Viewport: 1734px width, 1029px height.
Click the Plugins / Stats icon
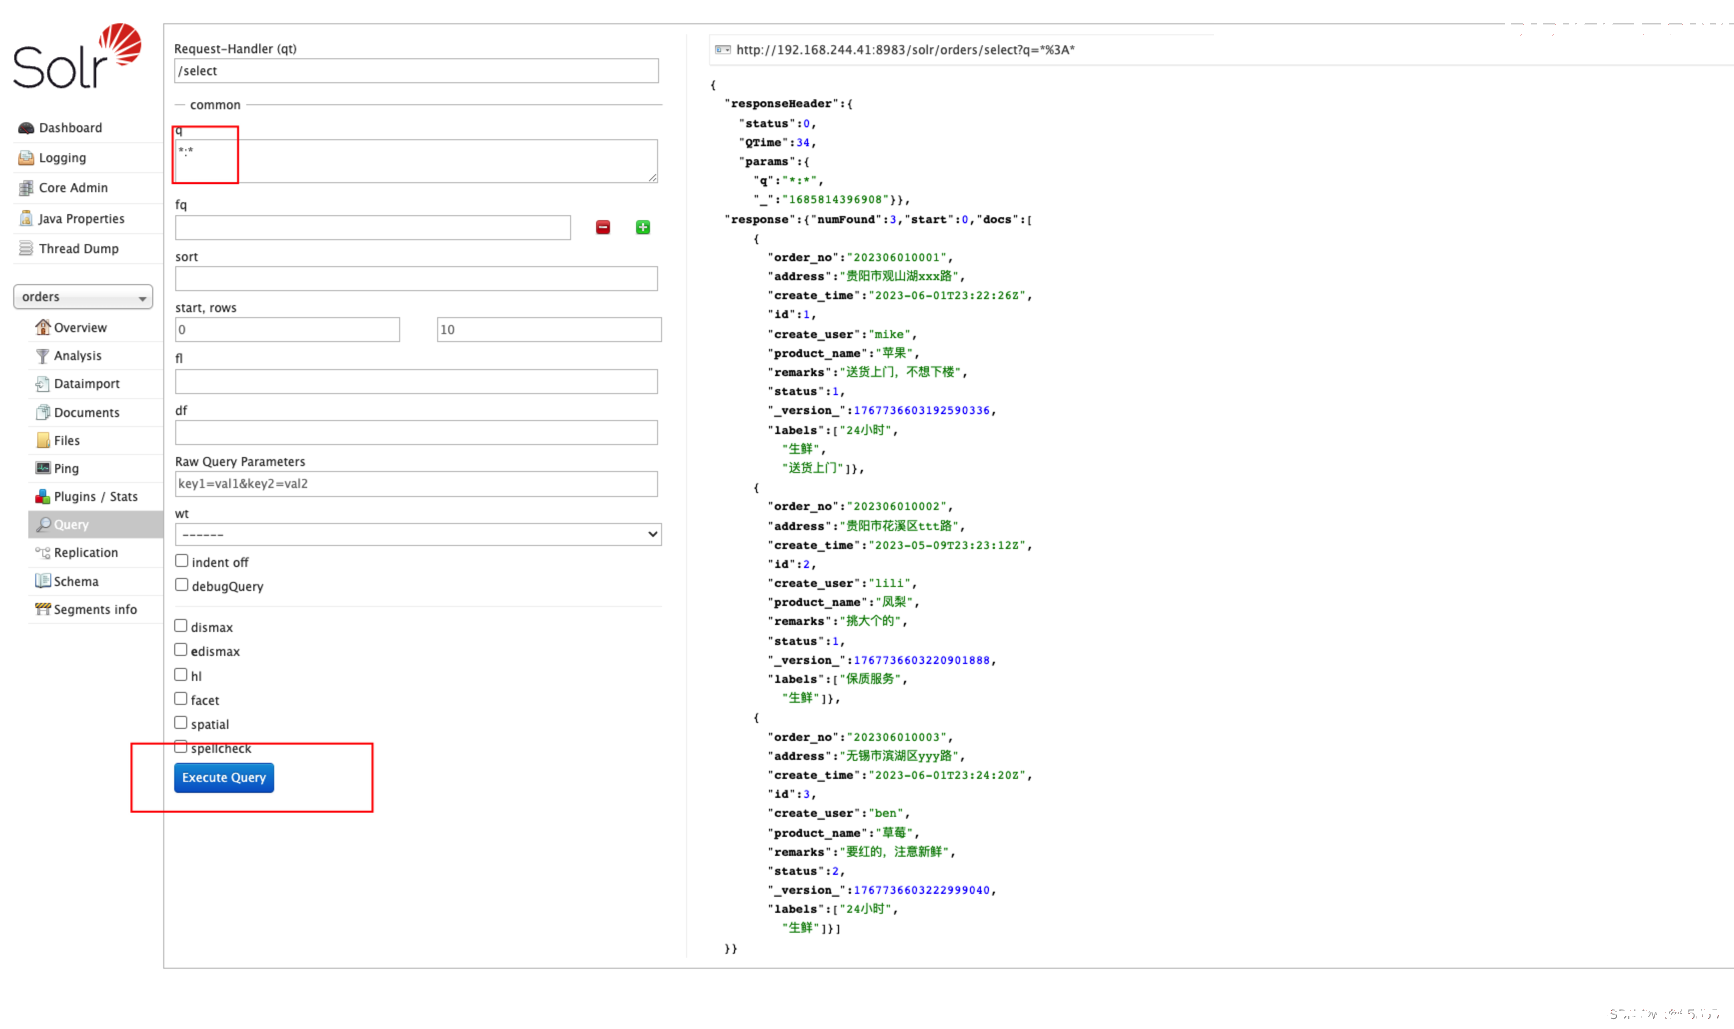coord(42,496)
